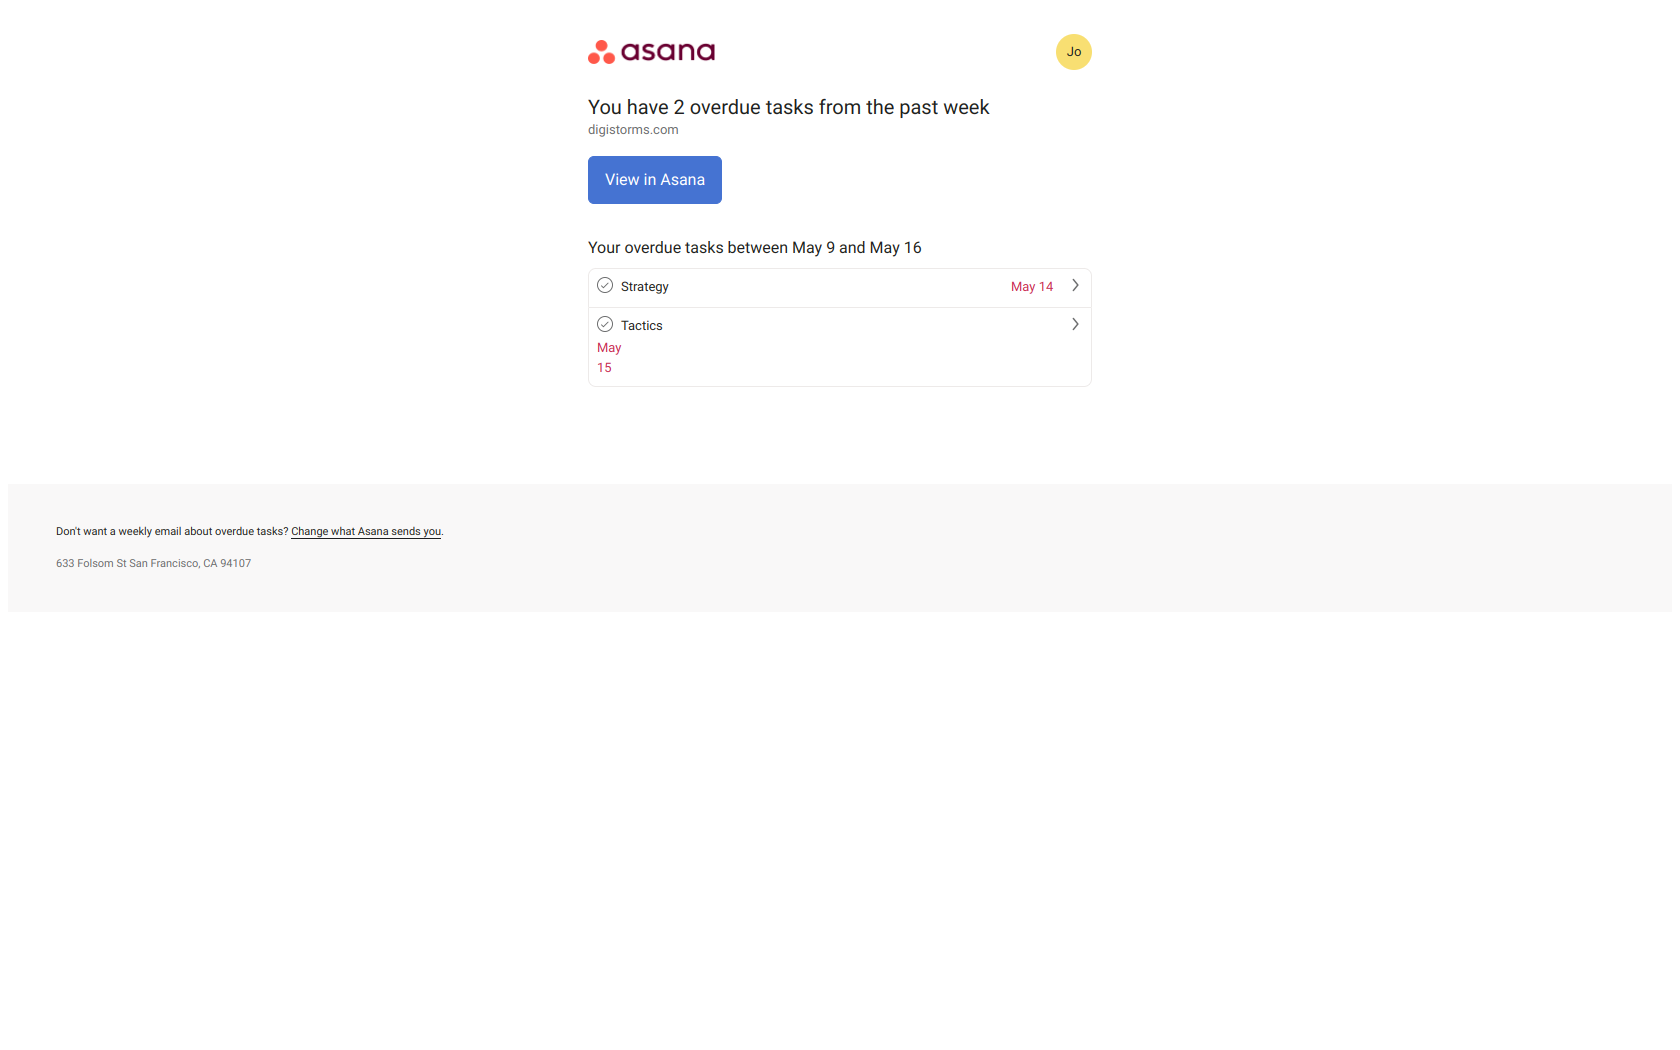This screenshot has width=1680, height=1050.
Task: Open the Strategy task name
Action: (645, 287)
